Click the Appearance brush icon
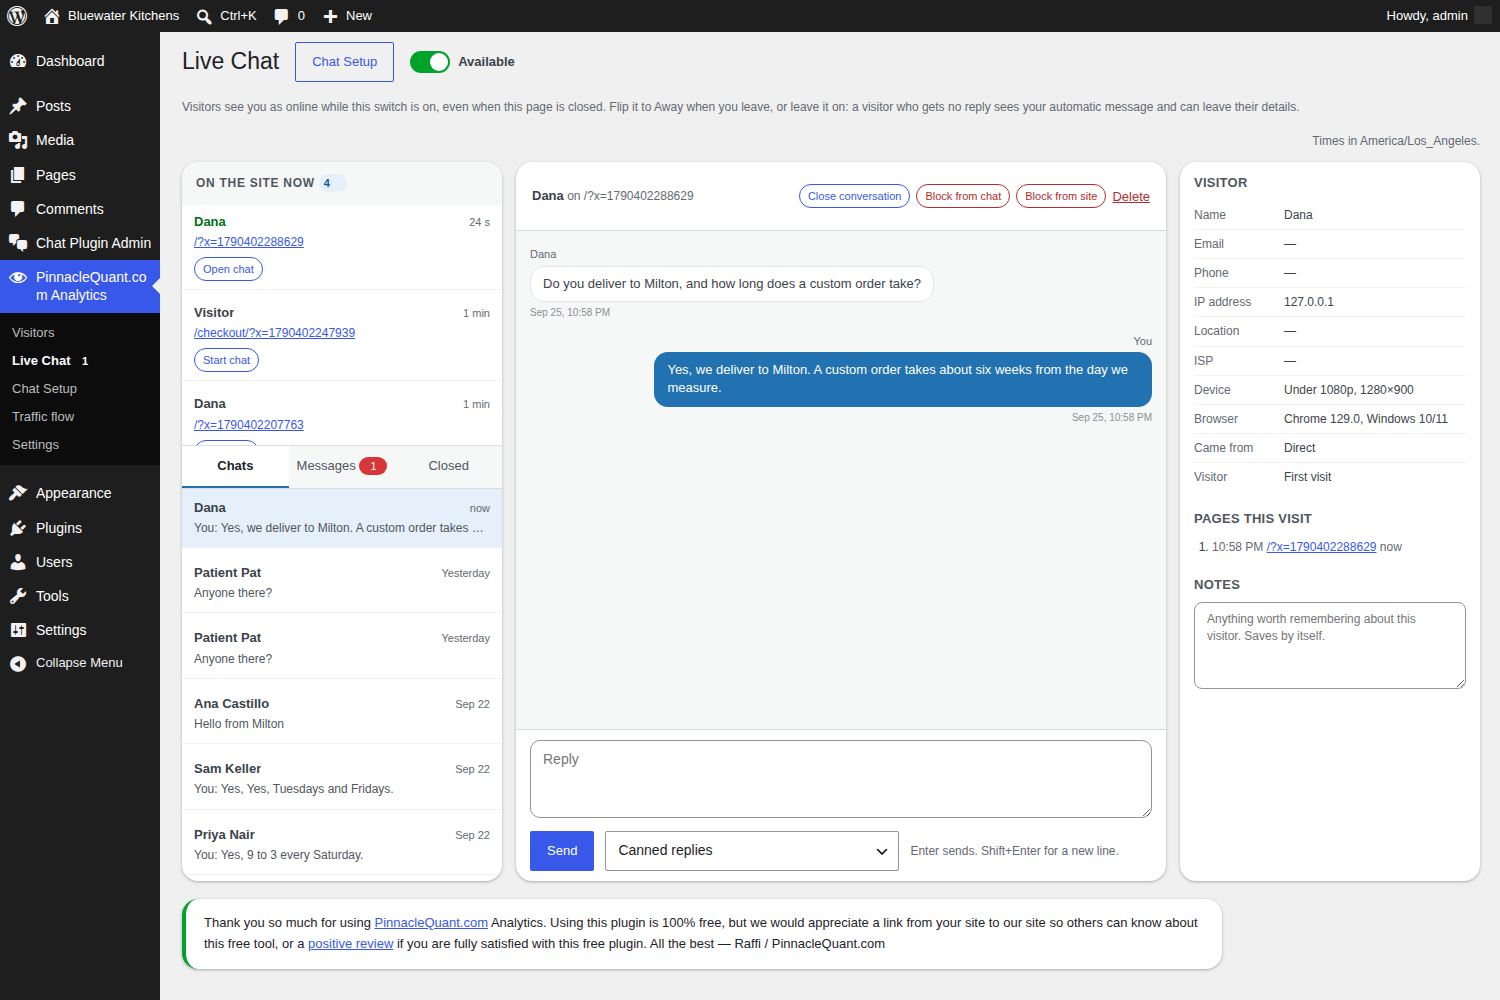Viewport: 1500px width, 1000px height. 18,493
